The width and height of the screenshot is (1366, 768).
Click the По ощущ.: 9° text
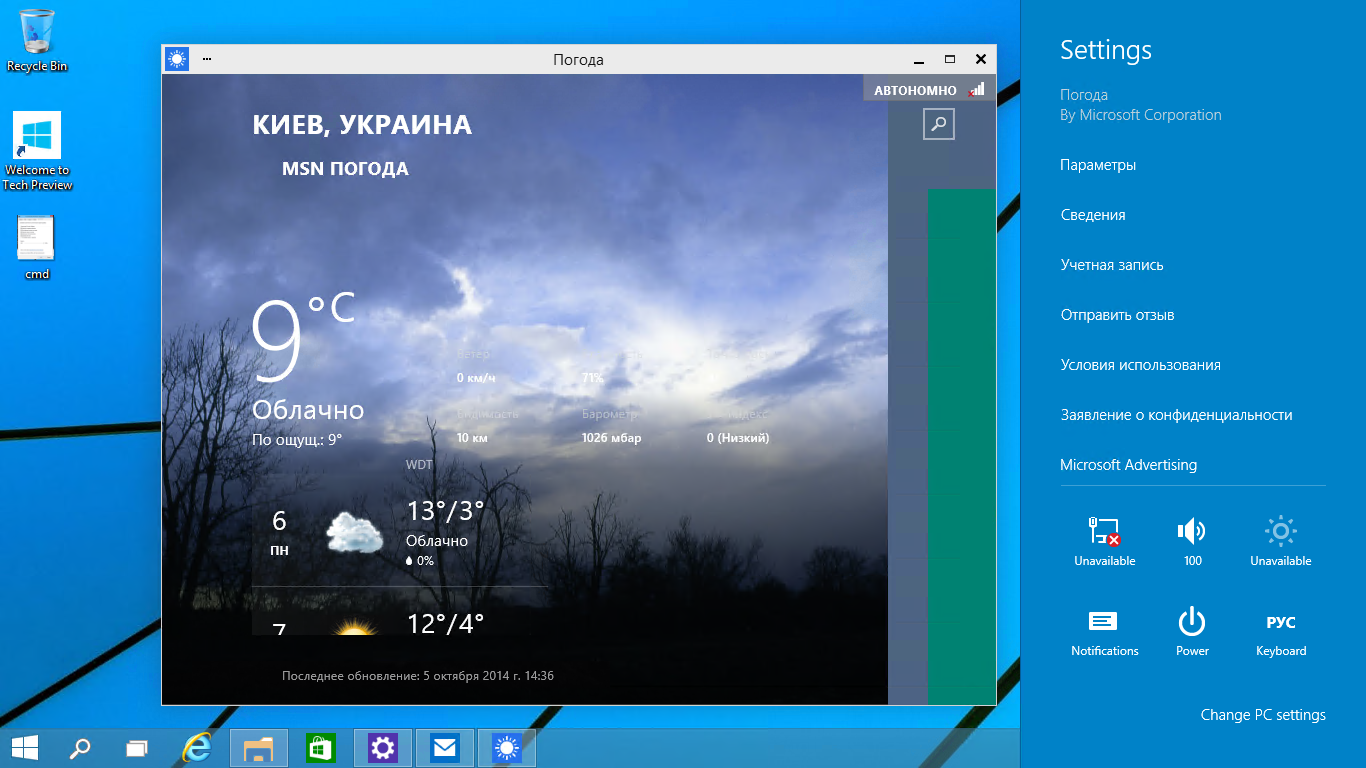(x=297, y=439)
